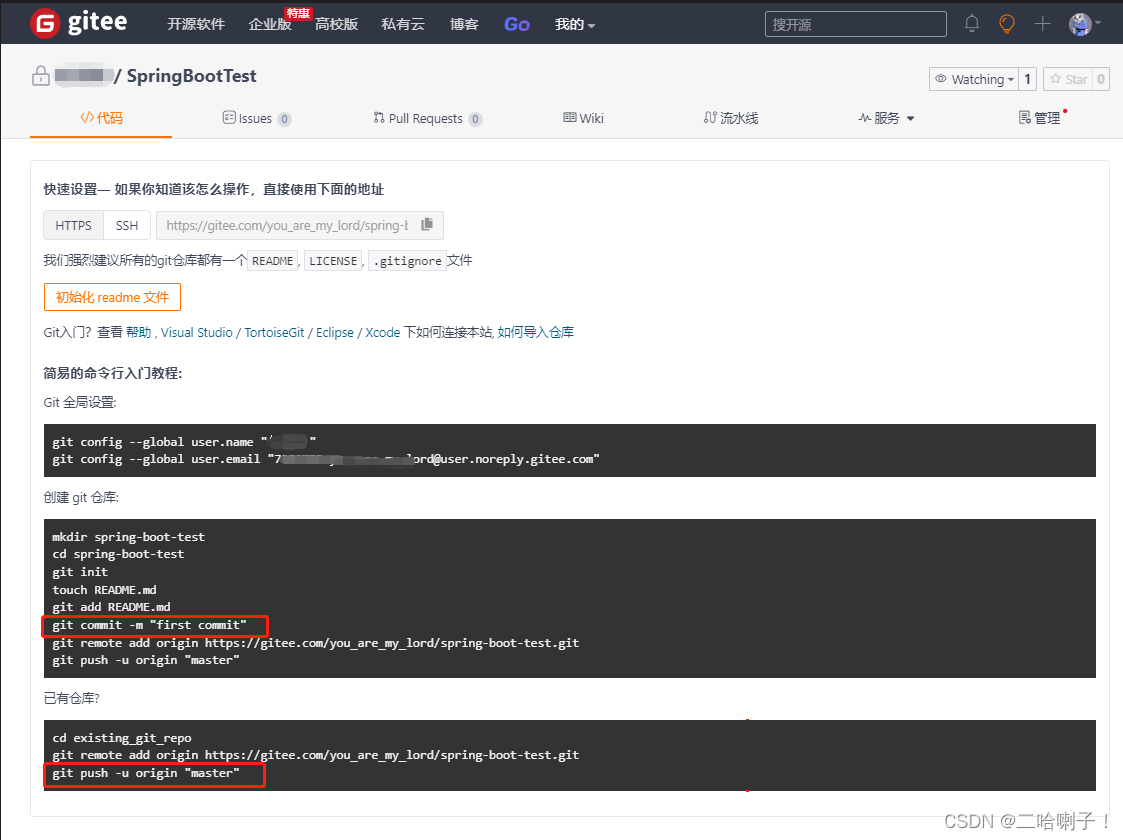Open 企业版 in the navbar
Image resolution: width=1123 pixels, height=840 pixels.
269,24
